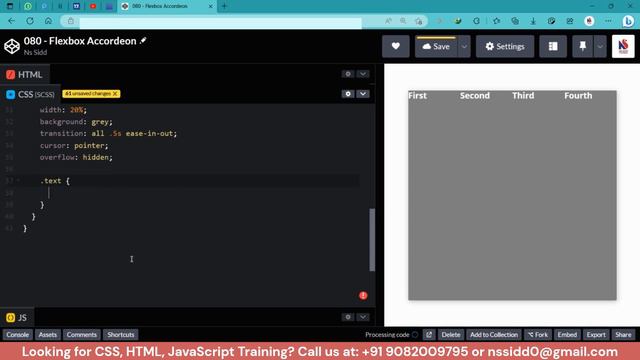Click the 'background: grey;' code line
640x360 pixels.
pos(76,122)
